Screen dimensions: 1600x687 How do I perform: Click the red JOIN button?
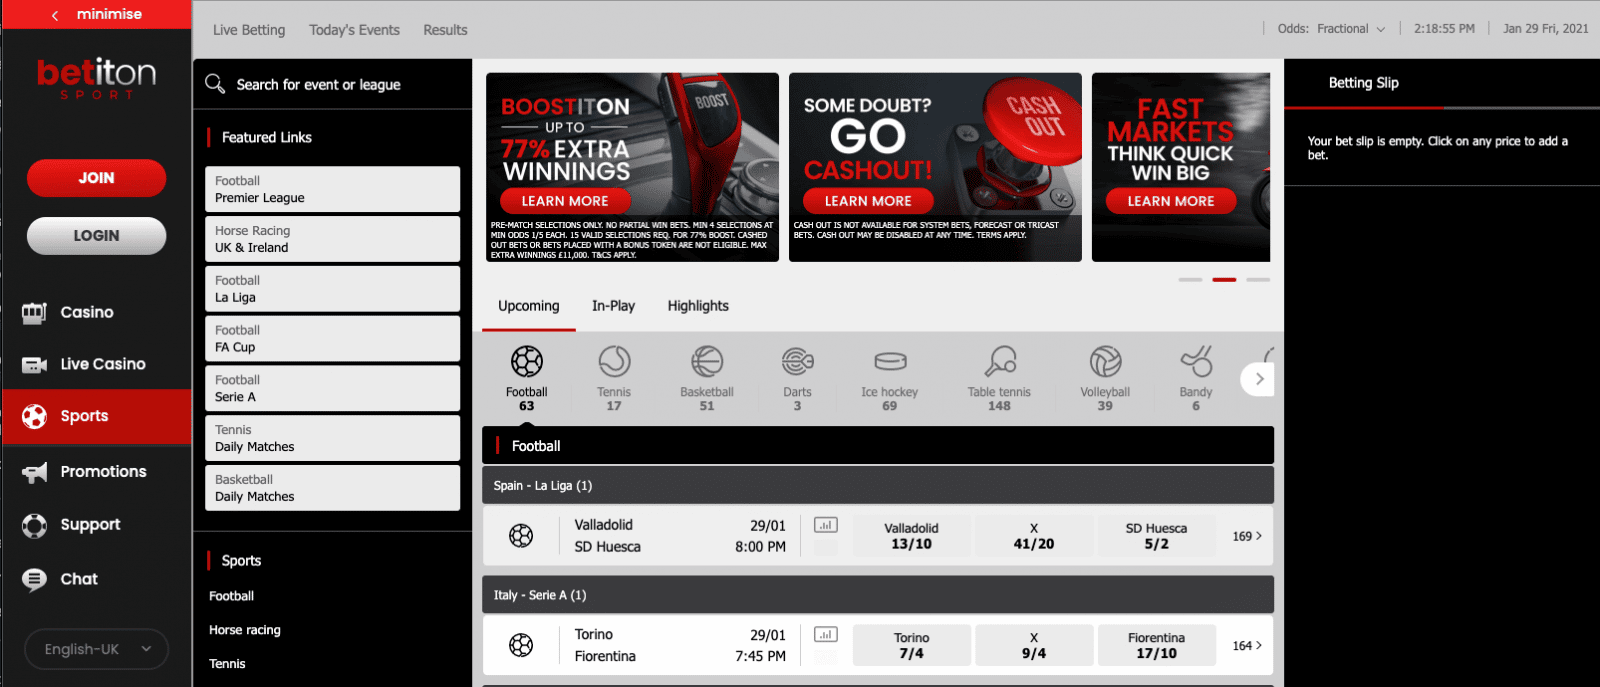(x=96, y=178)
